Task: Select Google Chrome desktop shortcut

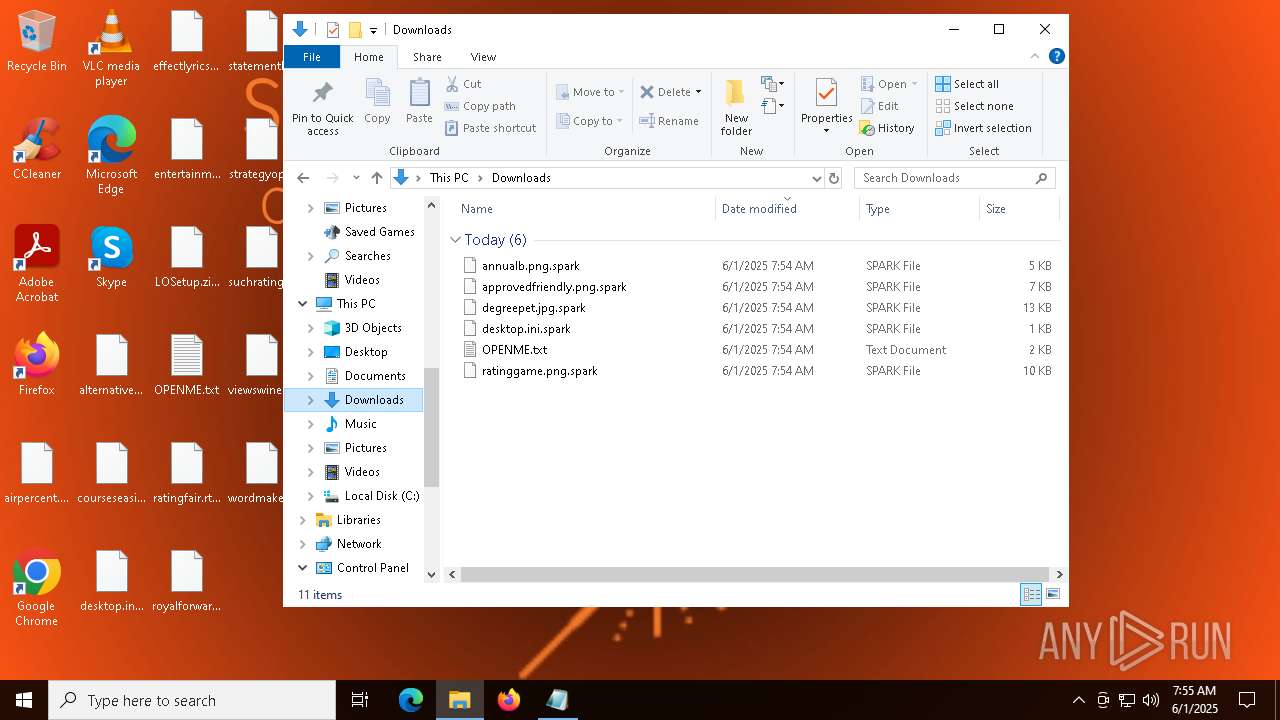Action: pos(37,588)
